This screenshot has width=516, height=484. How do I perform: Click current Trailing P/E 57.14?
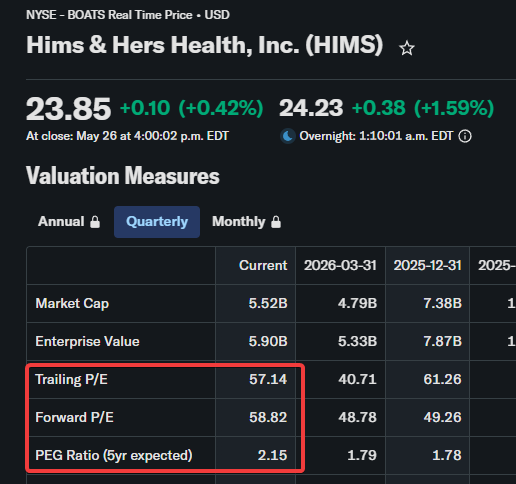point(268,380)
